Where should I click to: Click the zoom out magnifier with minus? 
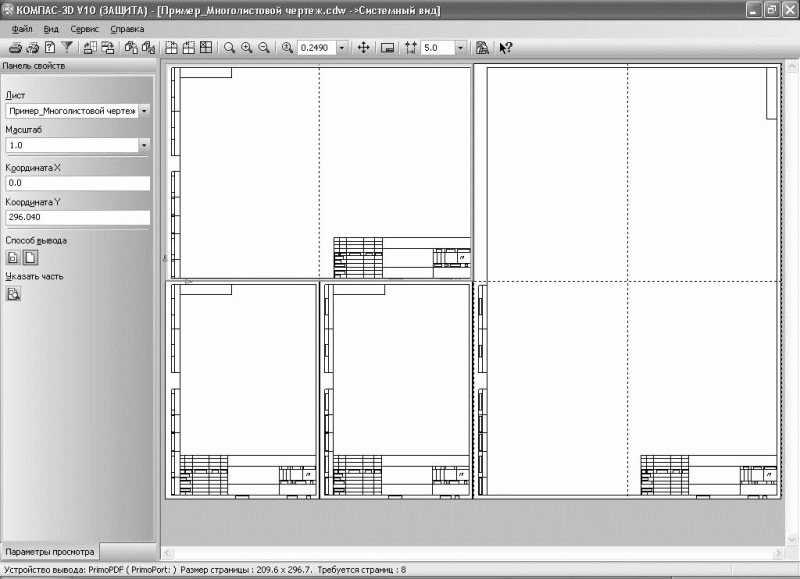[264, 48]
